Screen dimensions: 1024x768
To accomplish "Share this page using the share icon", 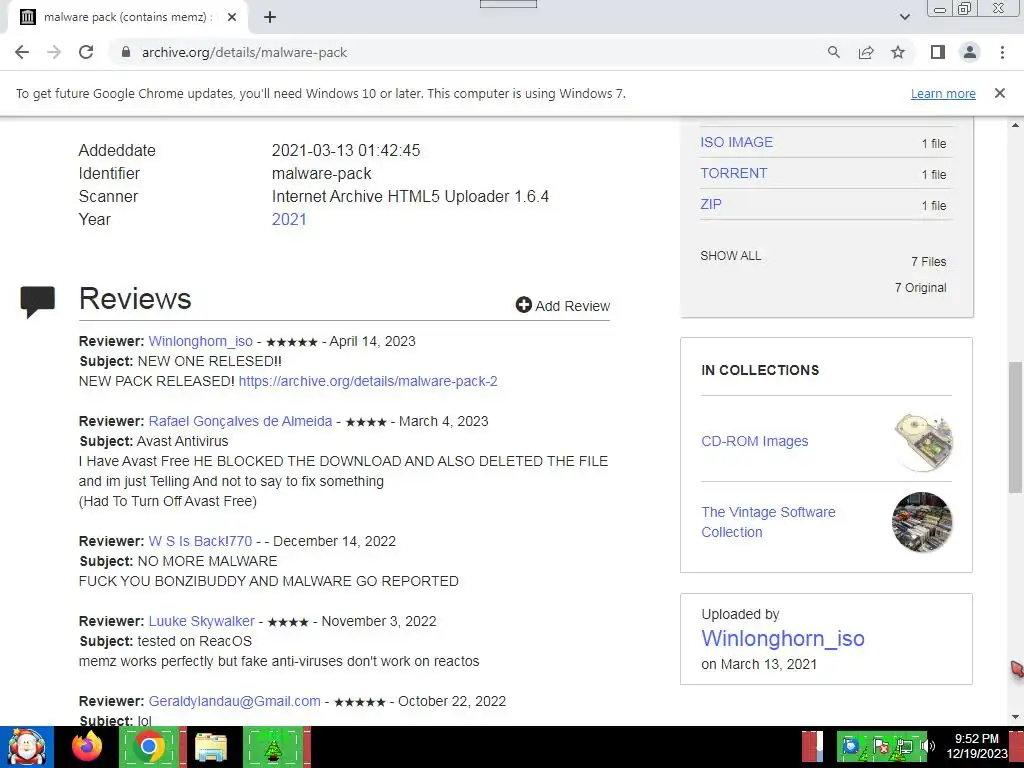I will 866,52.
